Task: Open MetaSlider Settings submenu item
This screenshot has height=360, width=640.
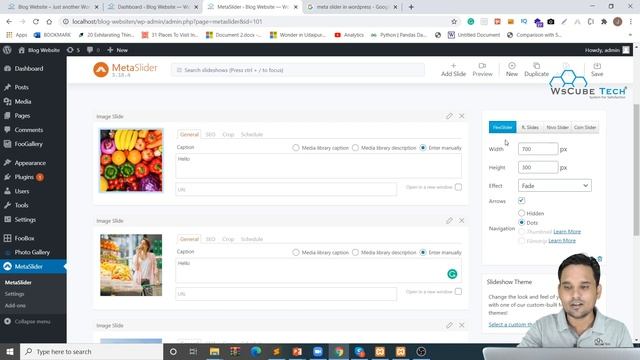Action: click(15, 294)
